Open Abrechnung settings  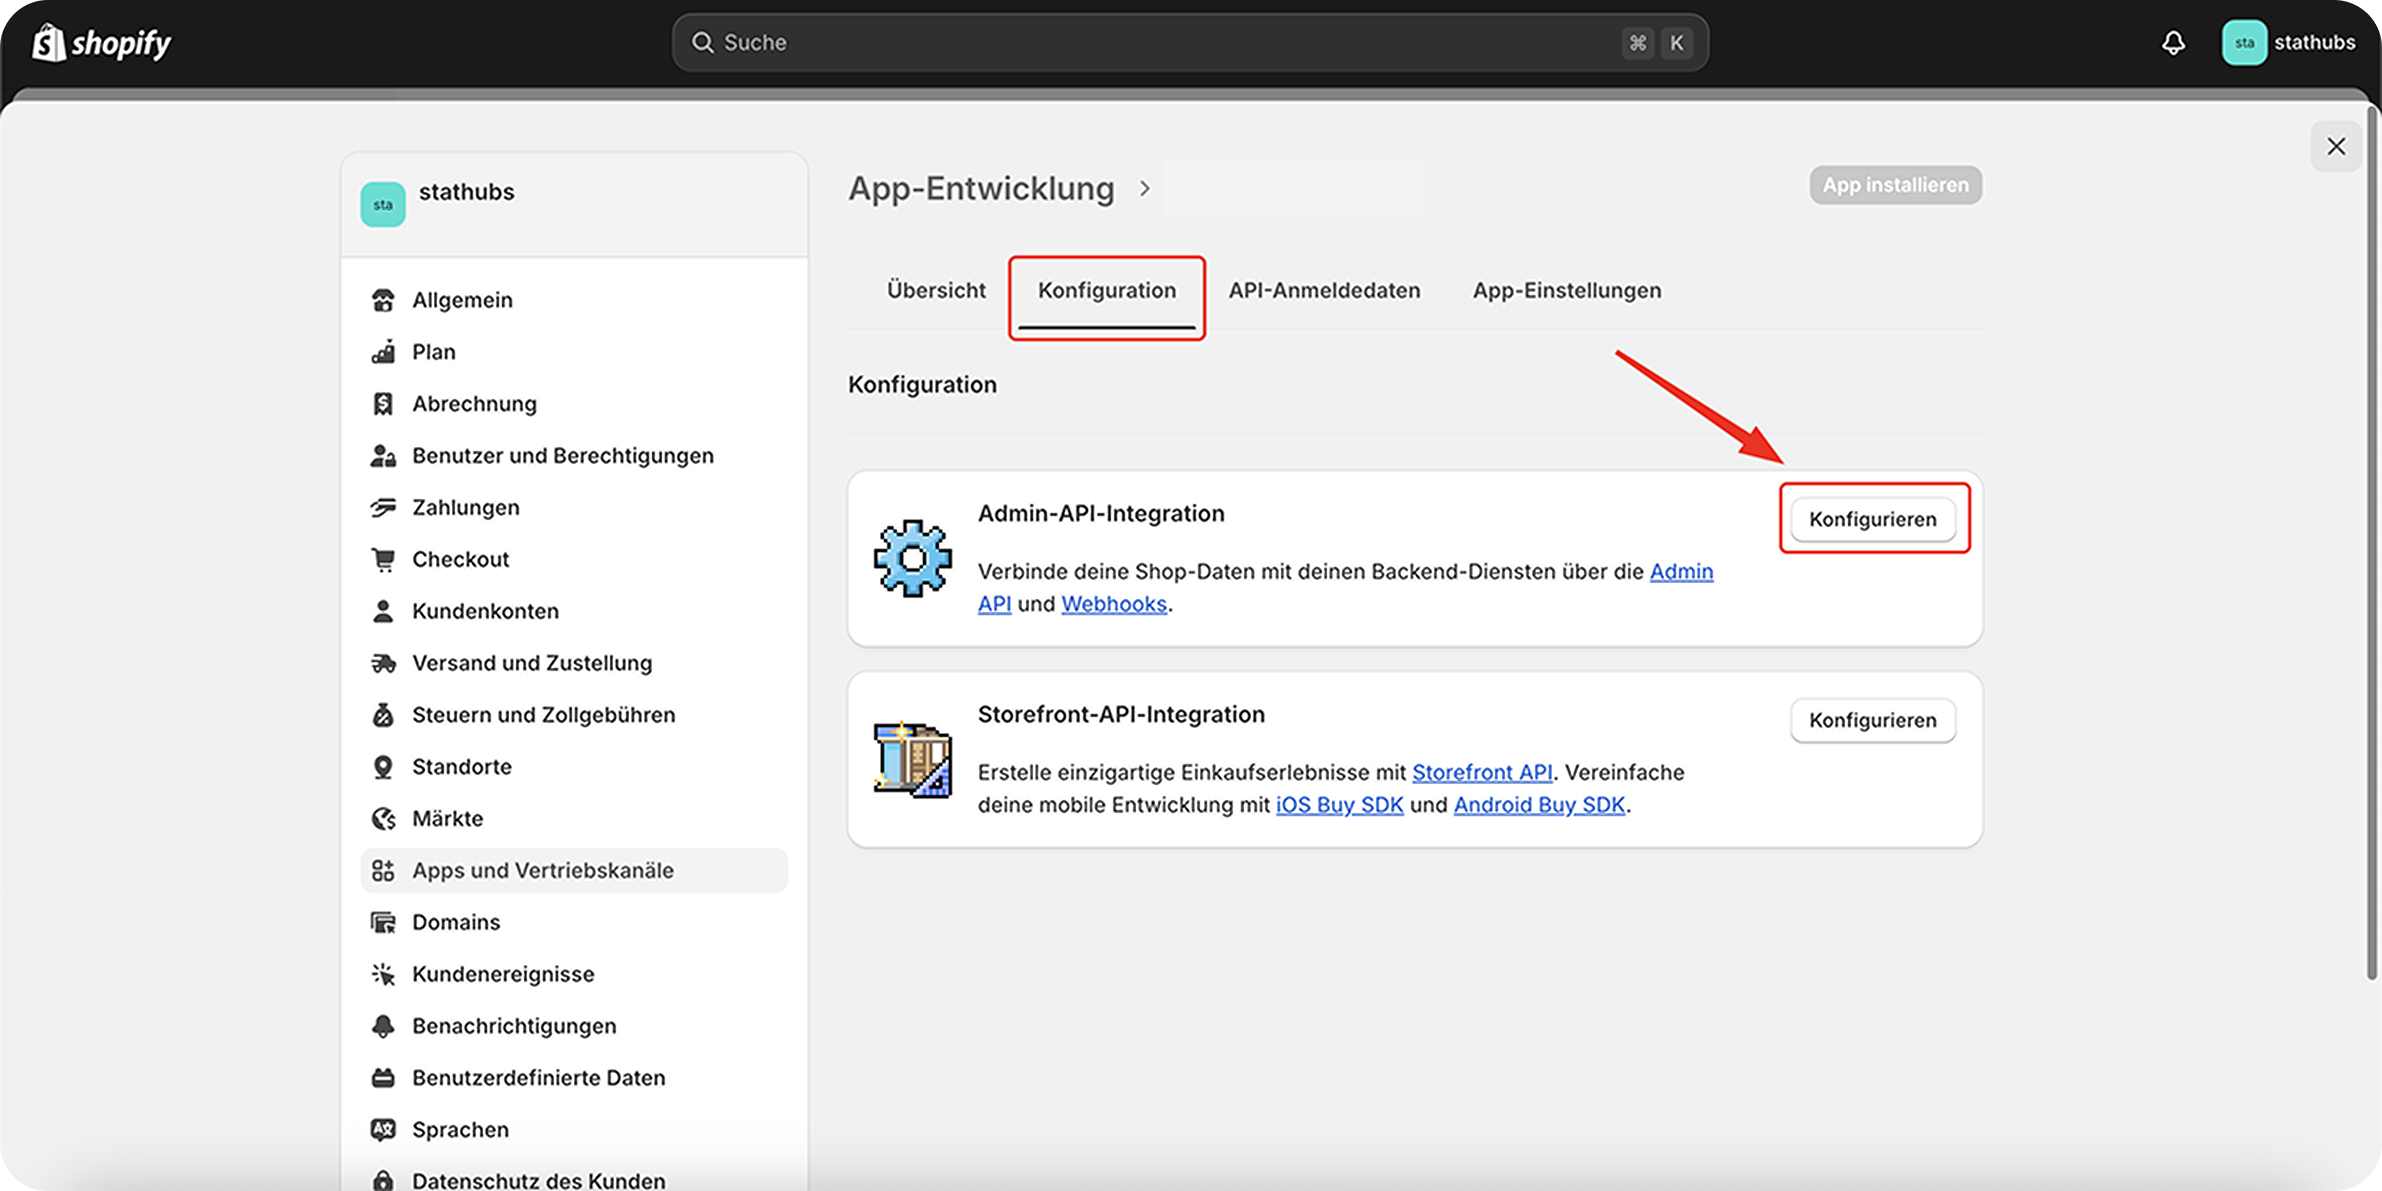coord(574,404)
